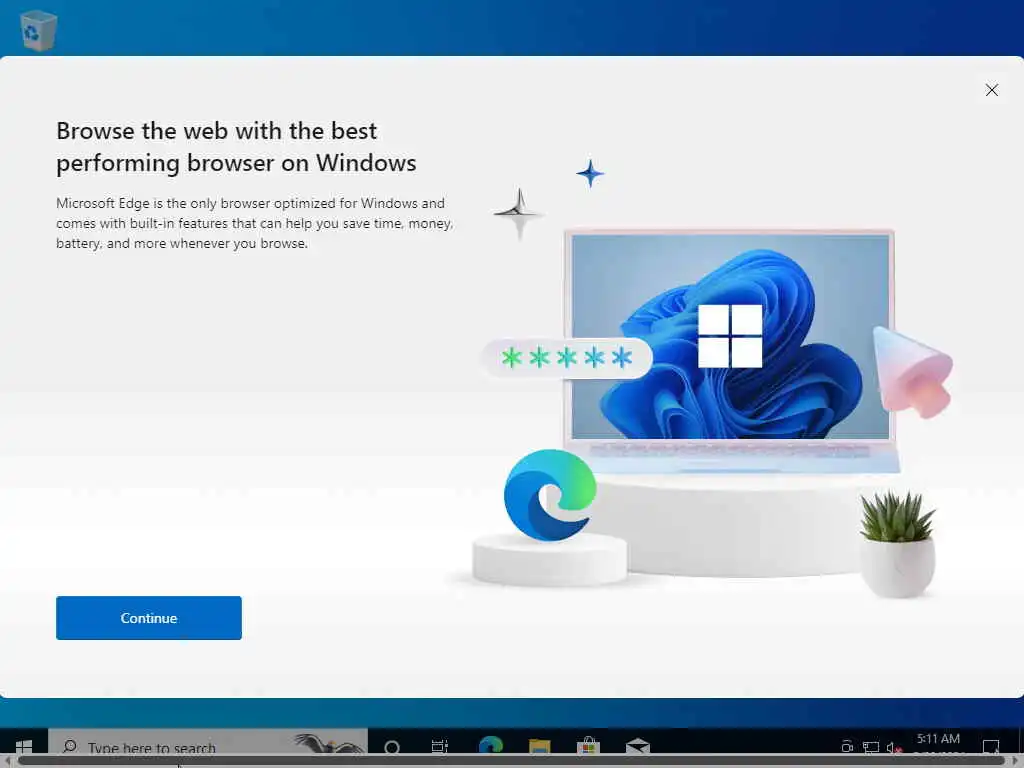Screen dimensions: 1024x768
Task: Open the Mail app from the taskbar
Action: pyautogui.click(x=637, y=746)
